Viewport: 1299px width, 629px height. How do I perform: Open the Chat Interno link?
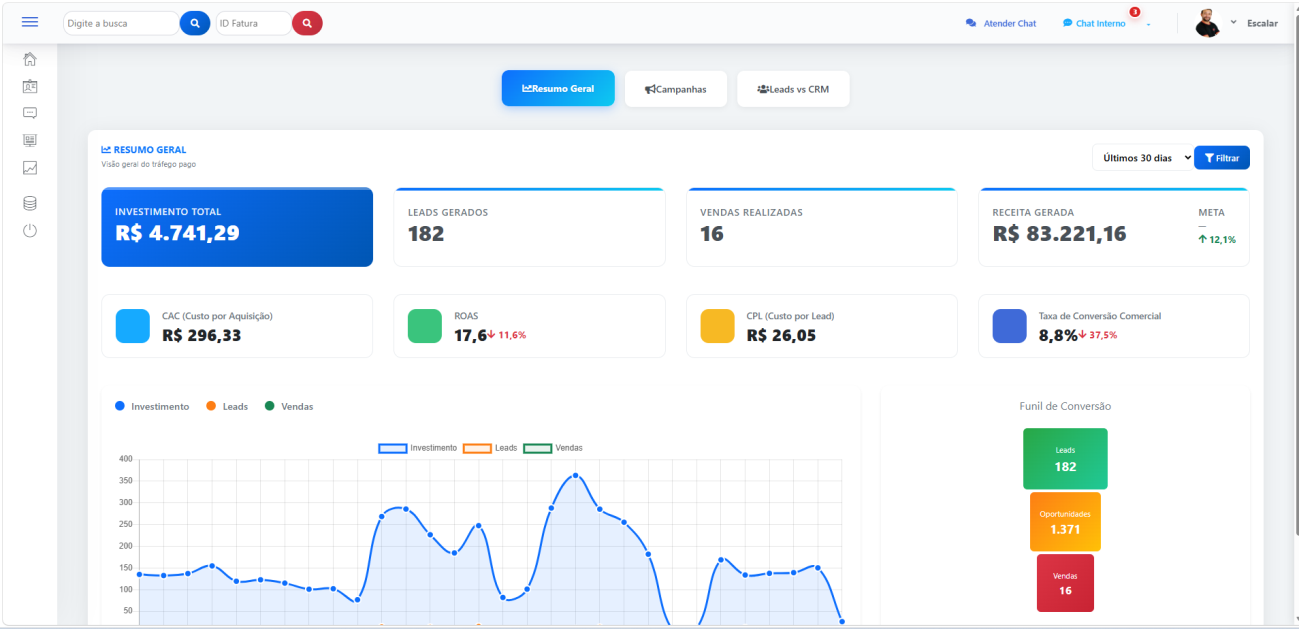click(x=1094, y=23)
